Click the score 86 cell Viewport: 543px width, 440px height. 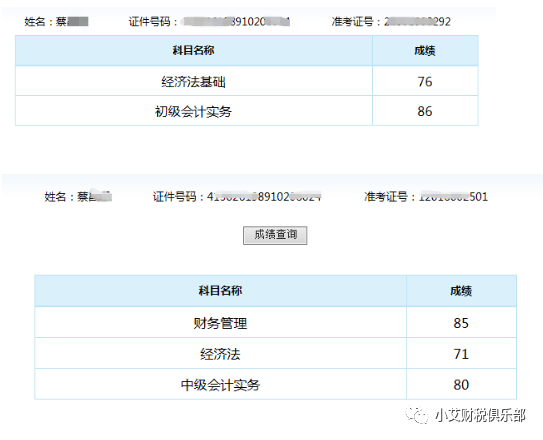point(425,111)
